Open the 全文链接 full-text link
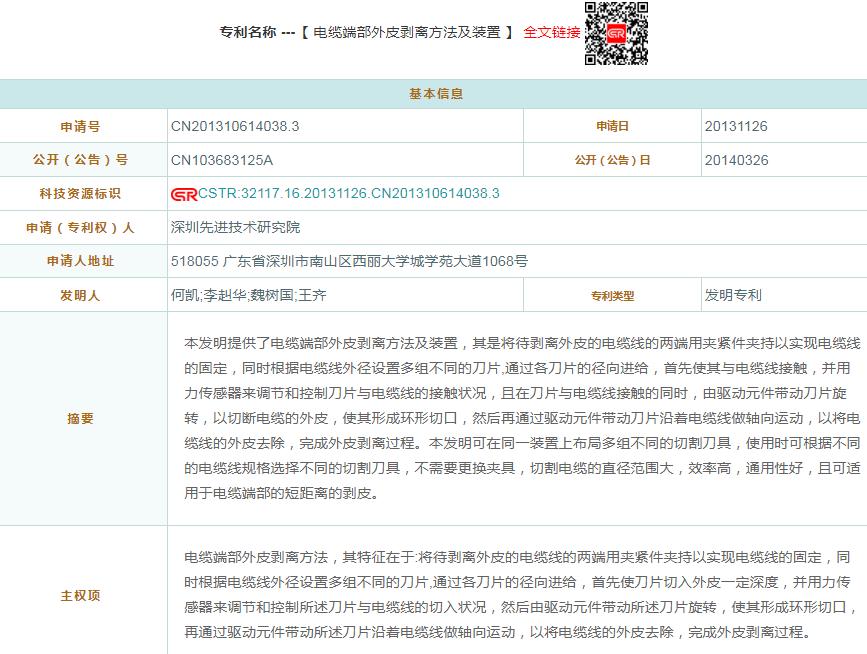 [551, 32]
